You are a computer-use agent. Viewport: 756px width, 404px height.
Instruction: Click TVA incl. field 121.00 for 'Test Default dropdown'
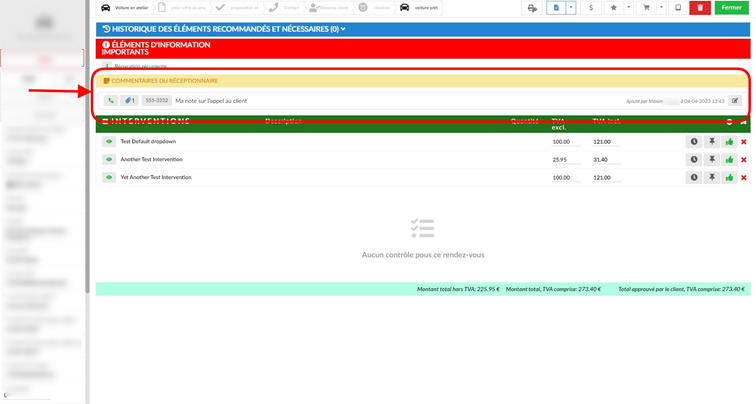607,142
